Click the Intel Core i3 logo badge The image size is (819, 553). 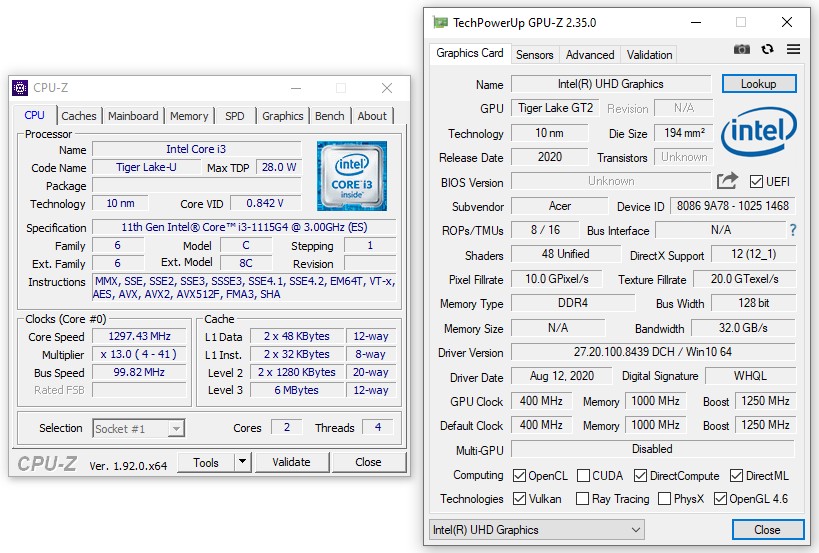coord(351,175)
